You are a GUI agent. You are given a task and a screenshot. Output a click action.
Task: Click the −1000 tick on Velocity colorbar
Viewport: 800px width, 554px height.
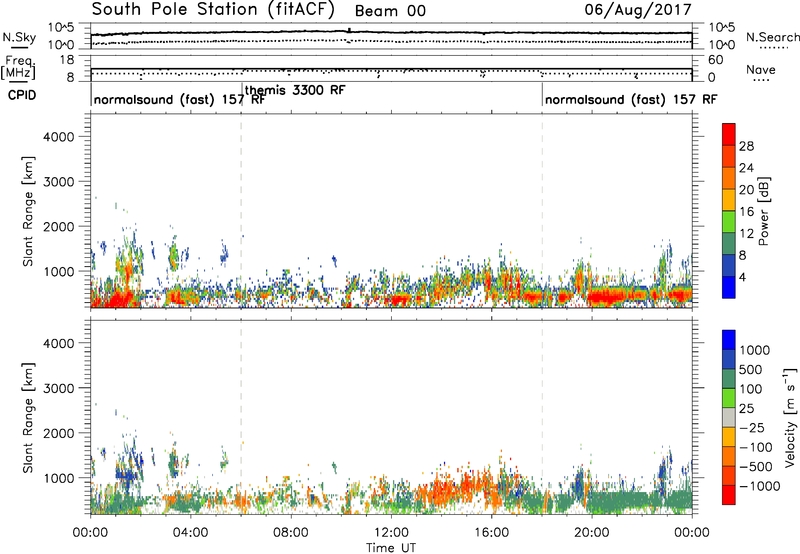[x=759, y=486]
